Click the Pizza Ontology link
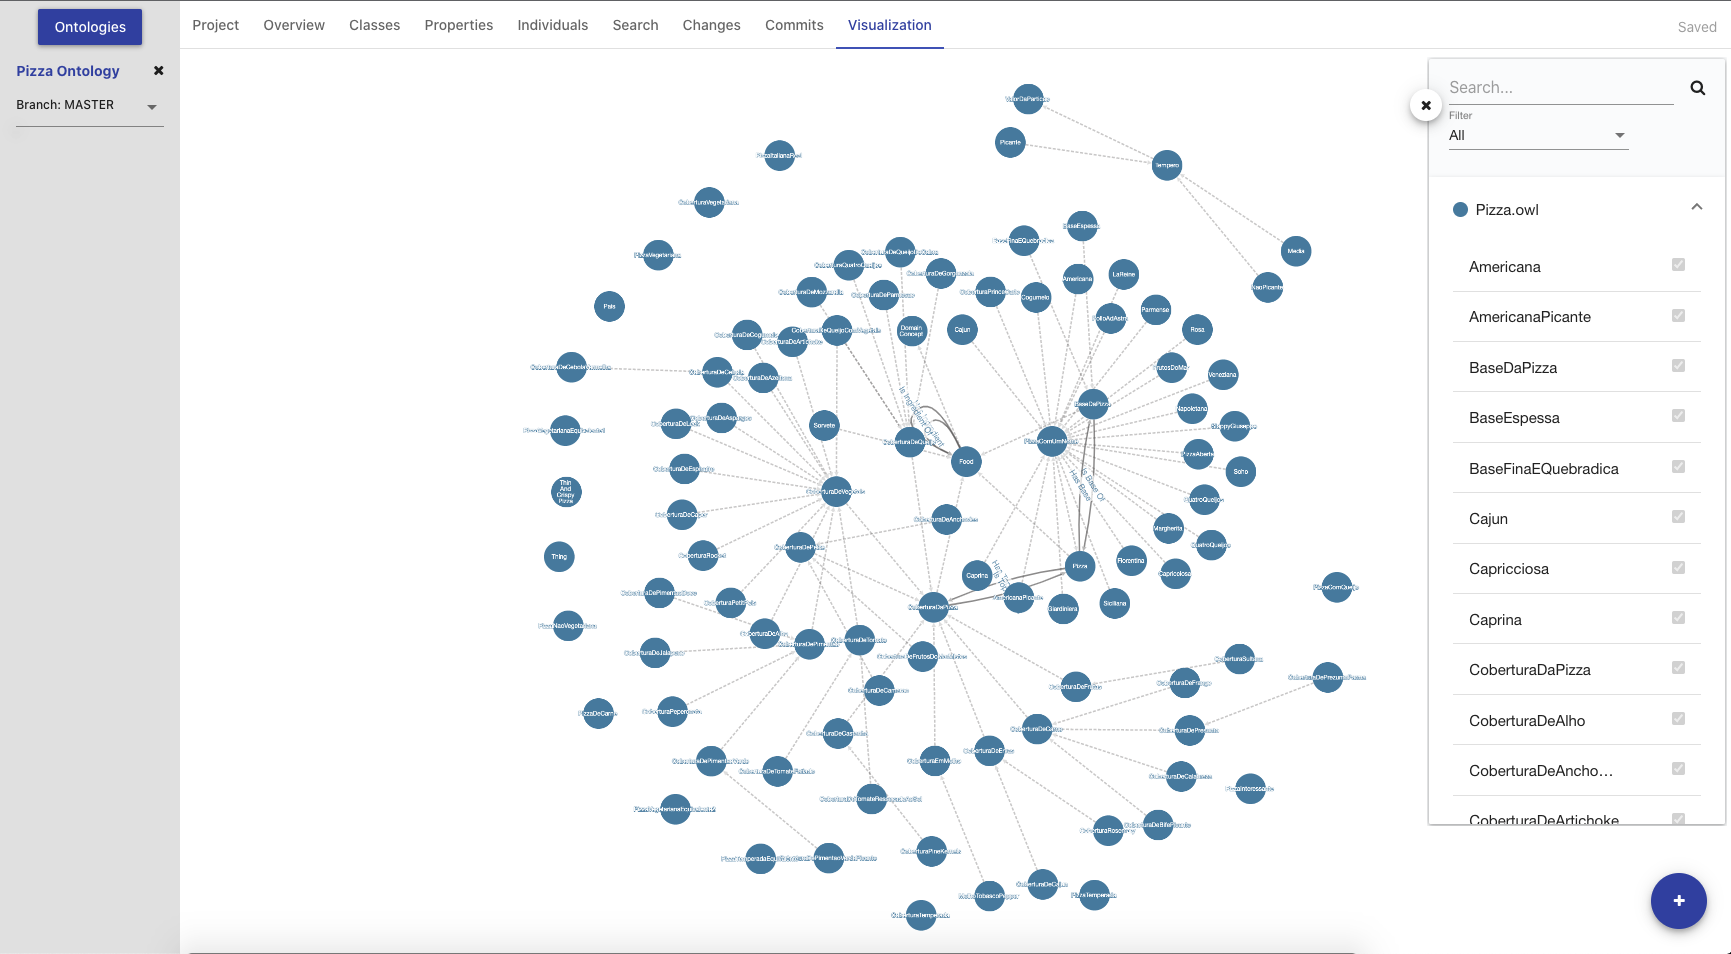 pyautogui.click(x=68, y=71)
